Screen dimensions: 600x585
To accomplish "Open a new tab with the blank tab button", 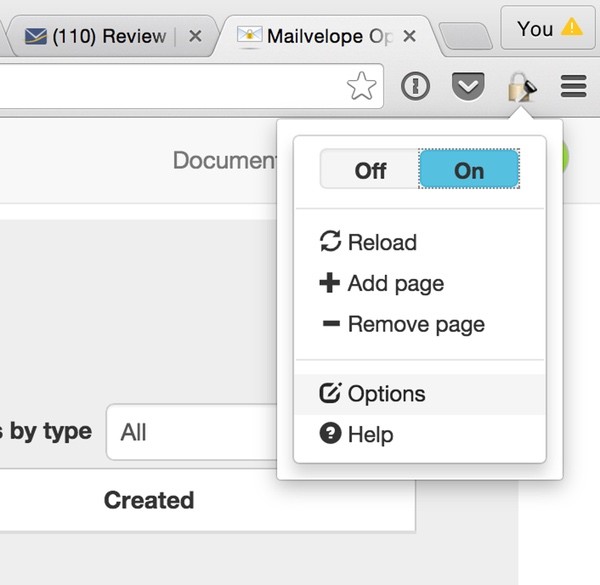I will (x=465, y=36).
